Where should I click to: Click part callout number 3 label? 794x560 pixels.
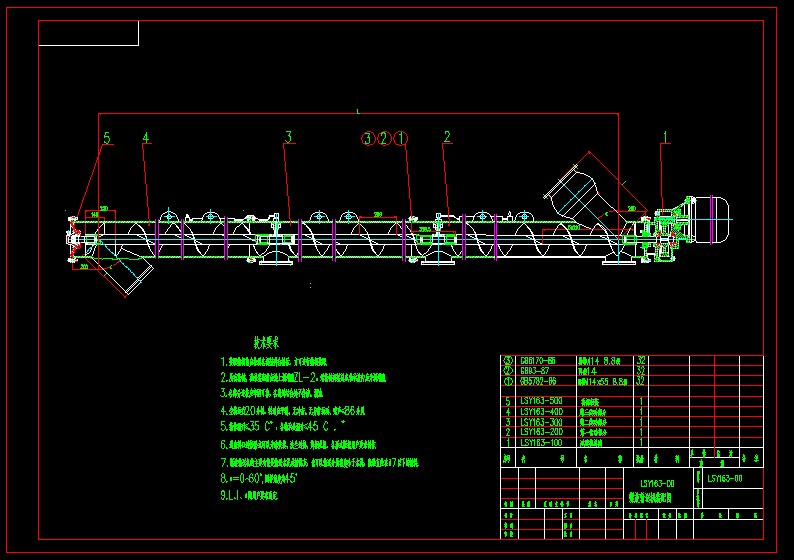pyautogui.click(x=288, y=136)
